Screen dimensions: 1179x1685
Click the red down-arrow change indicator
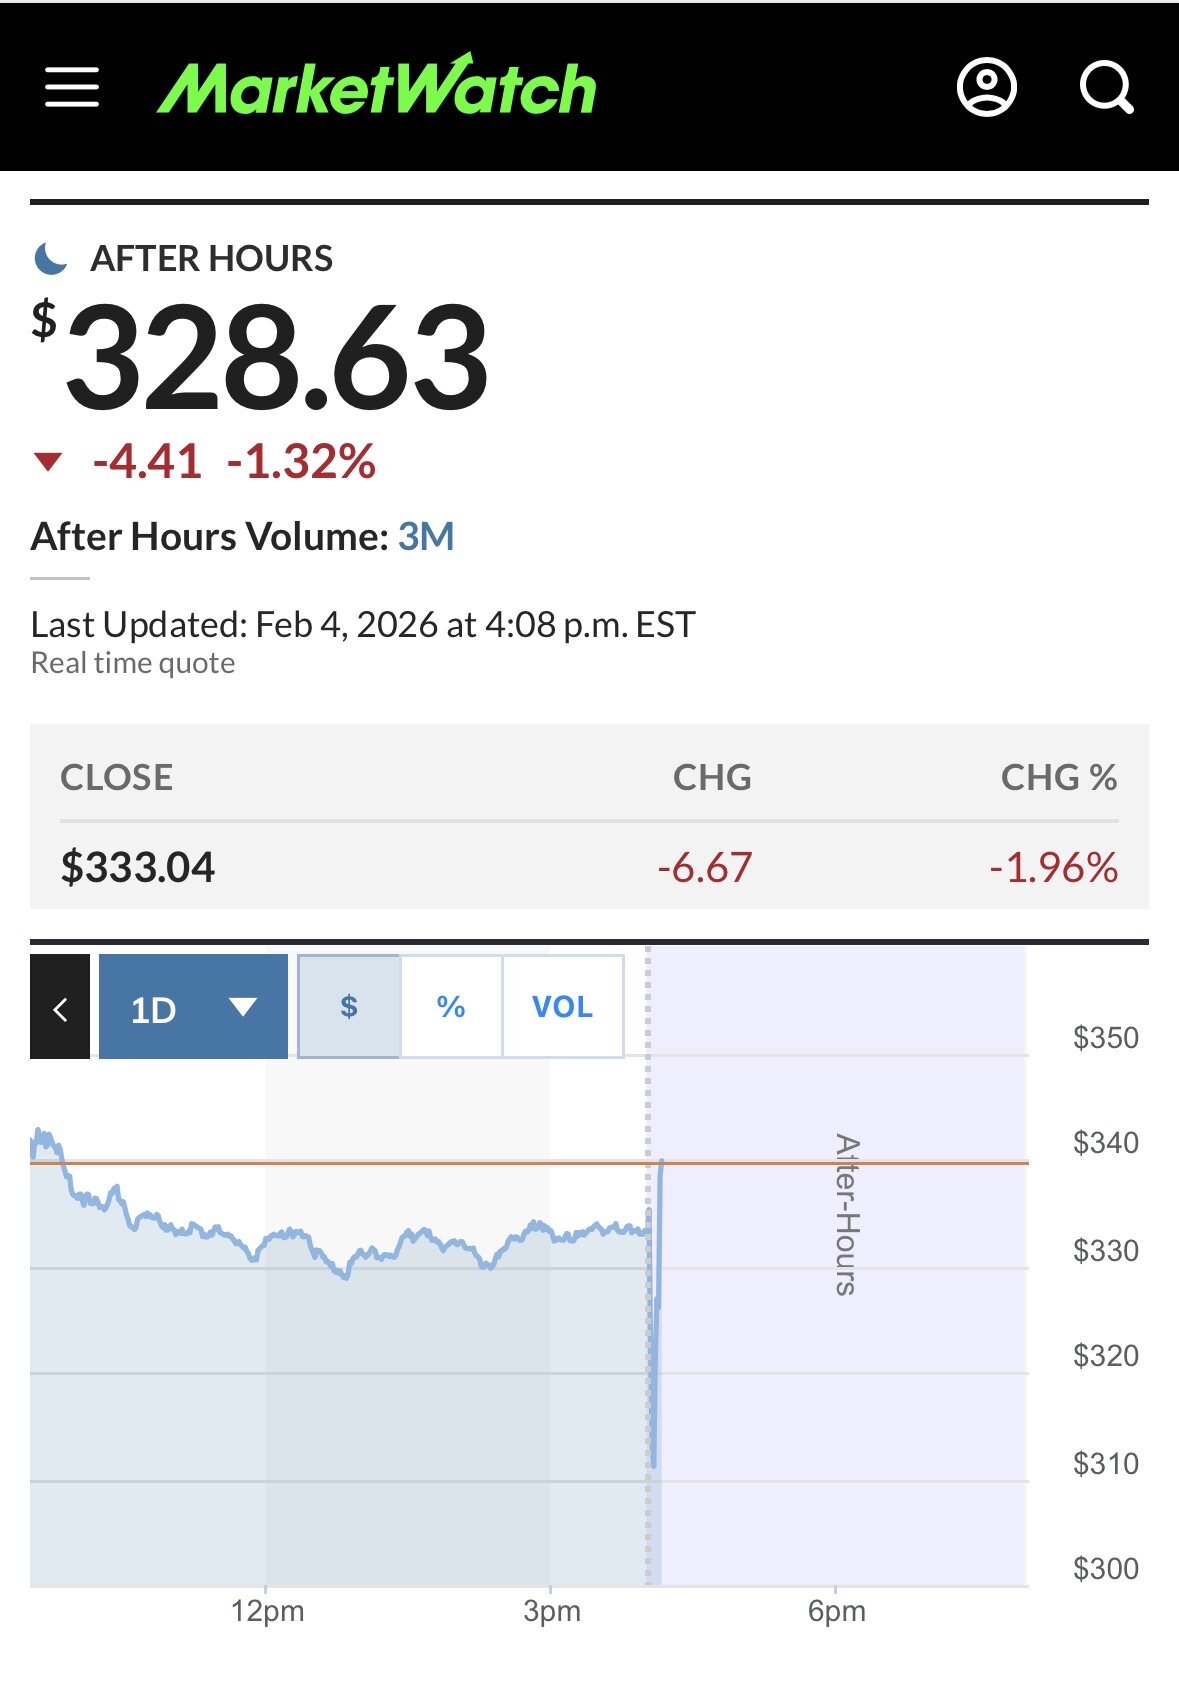(48, 461)
